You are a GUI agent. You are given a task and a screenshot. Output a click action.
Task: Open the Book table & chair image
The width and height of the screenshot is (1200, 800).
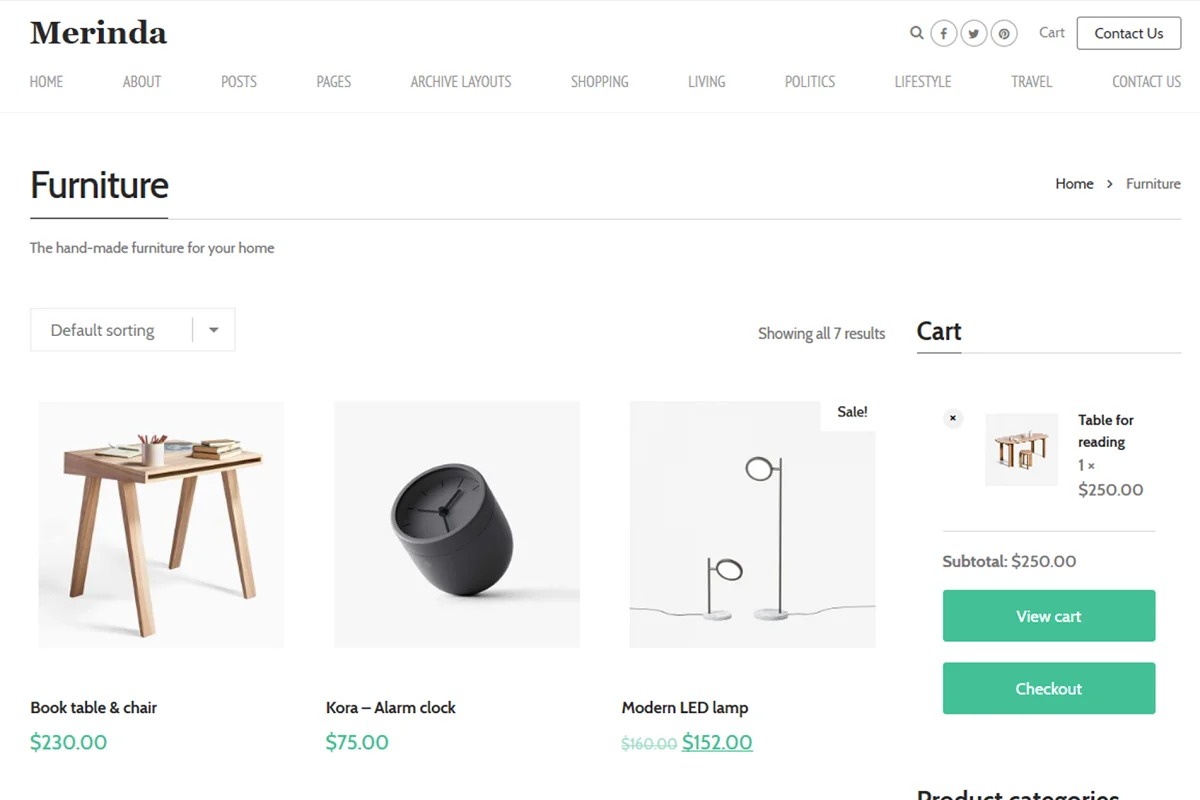161,524
